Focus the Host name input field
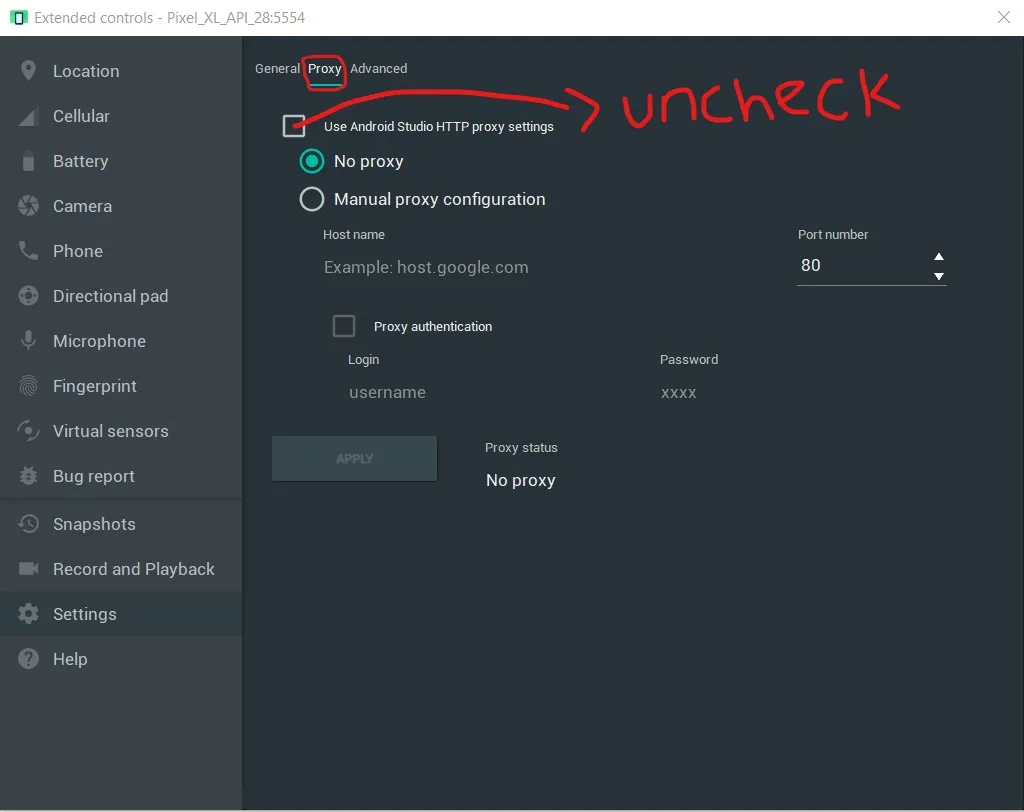Image resolution: width=1024 pixels, height=812 pixels. click(x=549, y=267)
